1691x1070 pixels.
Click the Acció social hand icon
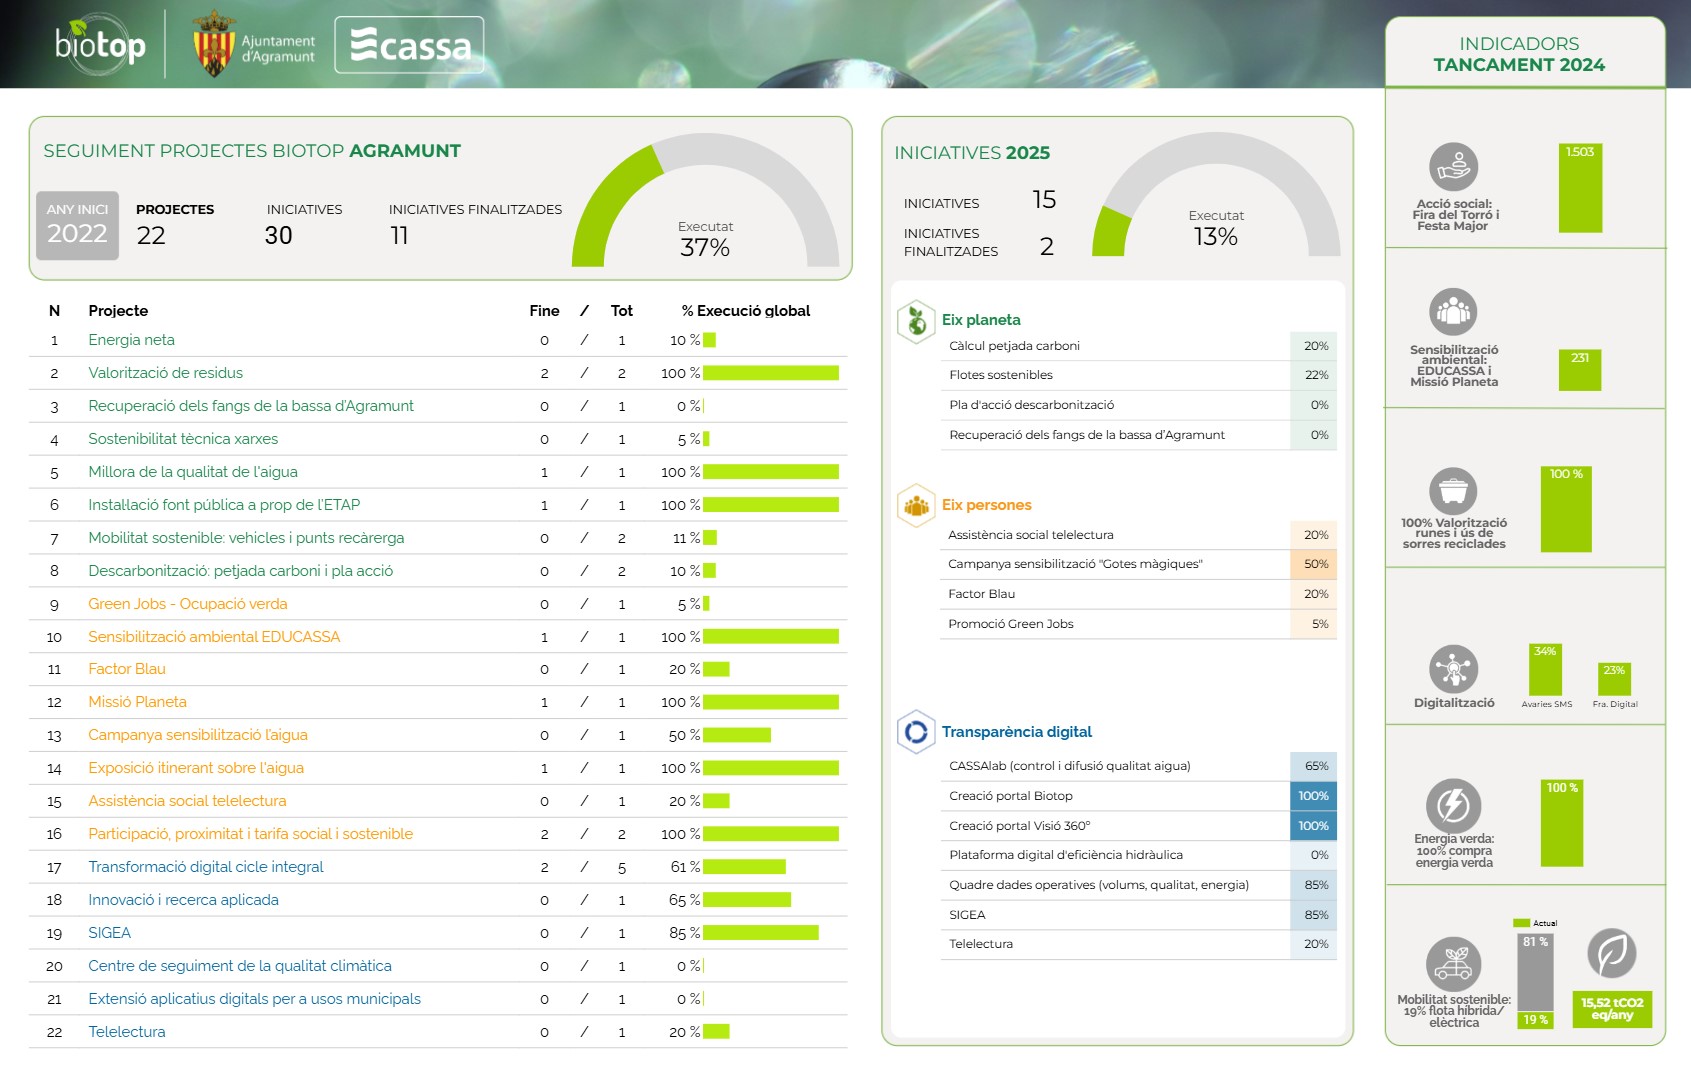click(x=1453, y=166)
